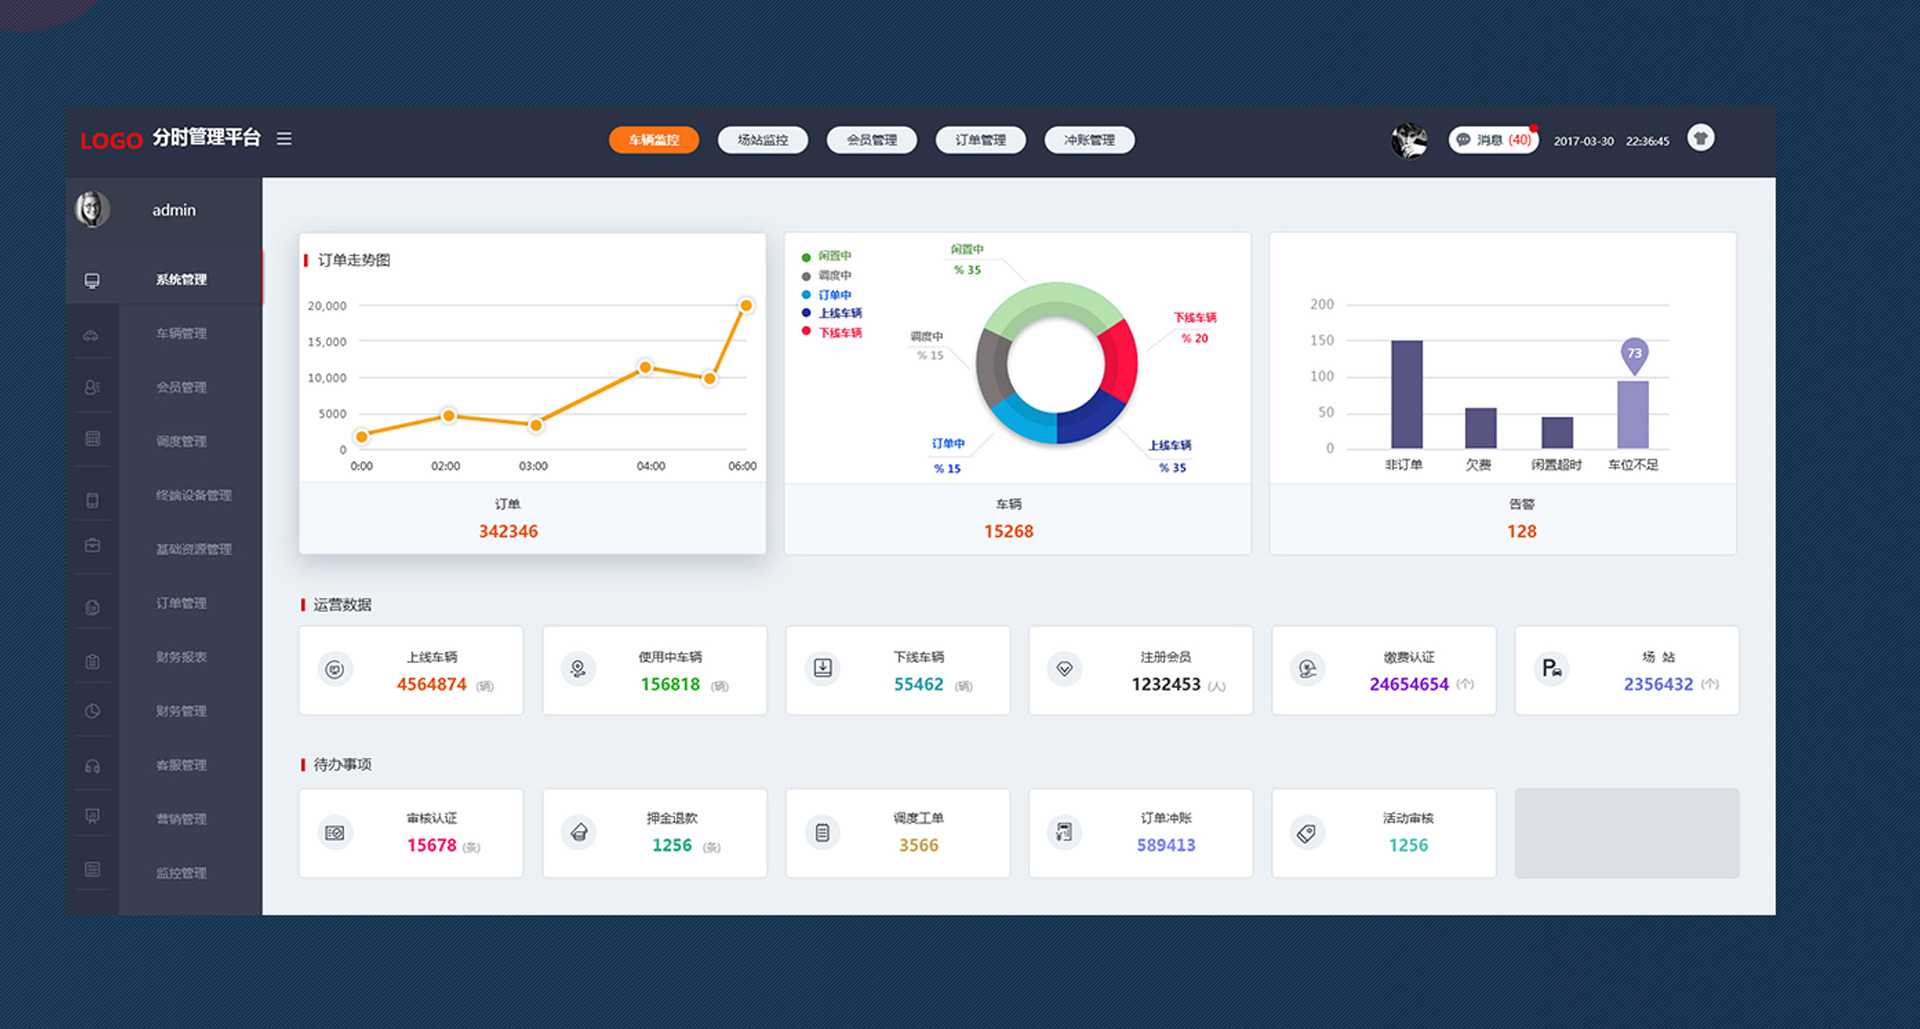Click the car icon for 车辆管理
This screenshot has height=1029, width=1920.
click(x=91, y=335)
